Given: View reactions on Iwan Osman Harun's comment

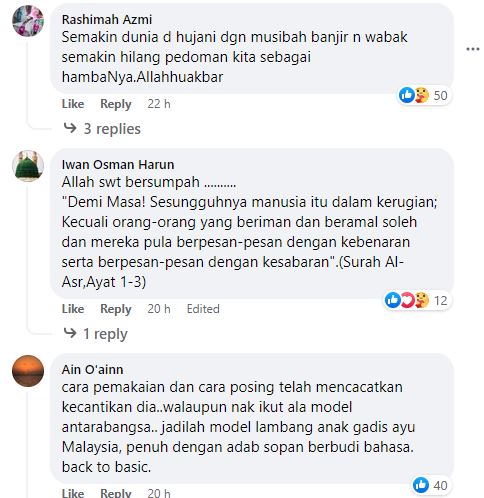Looking at the screenshot, I should coord(416,300).
